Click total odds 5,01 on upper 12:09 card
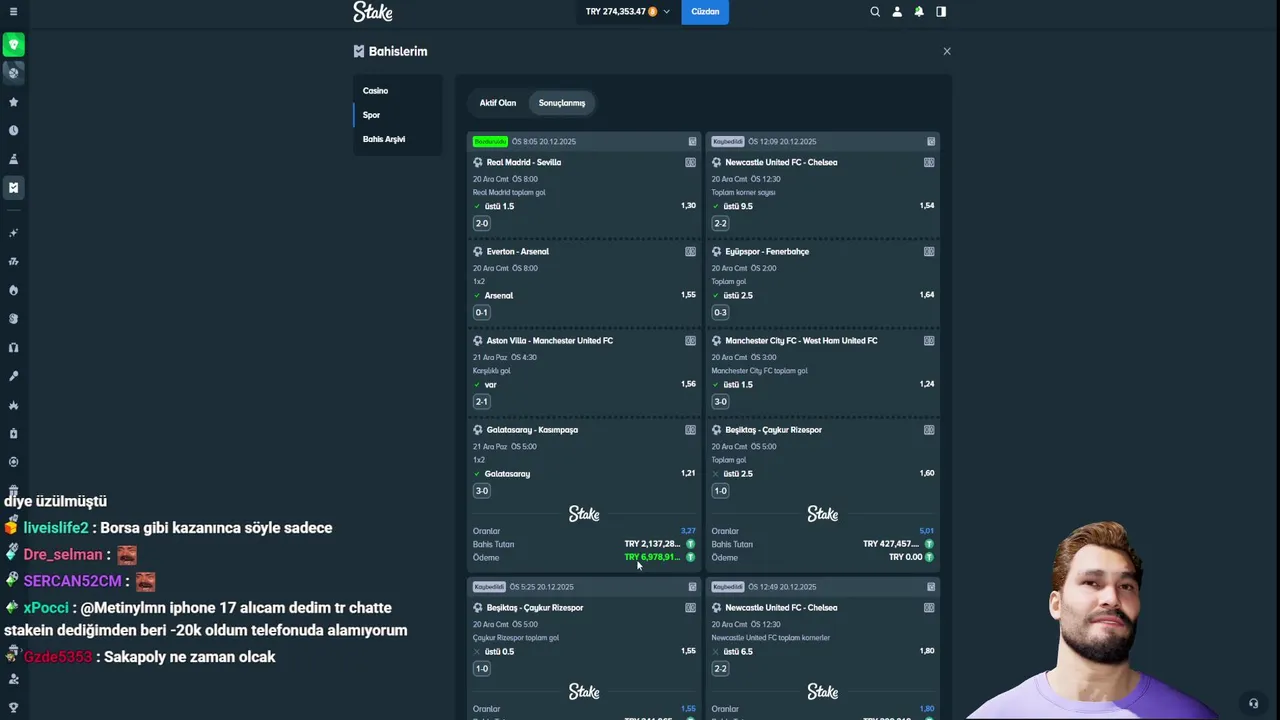The height and width of the screenshot is (720, 1280). [927, 531]
